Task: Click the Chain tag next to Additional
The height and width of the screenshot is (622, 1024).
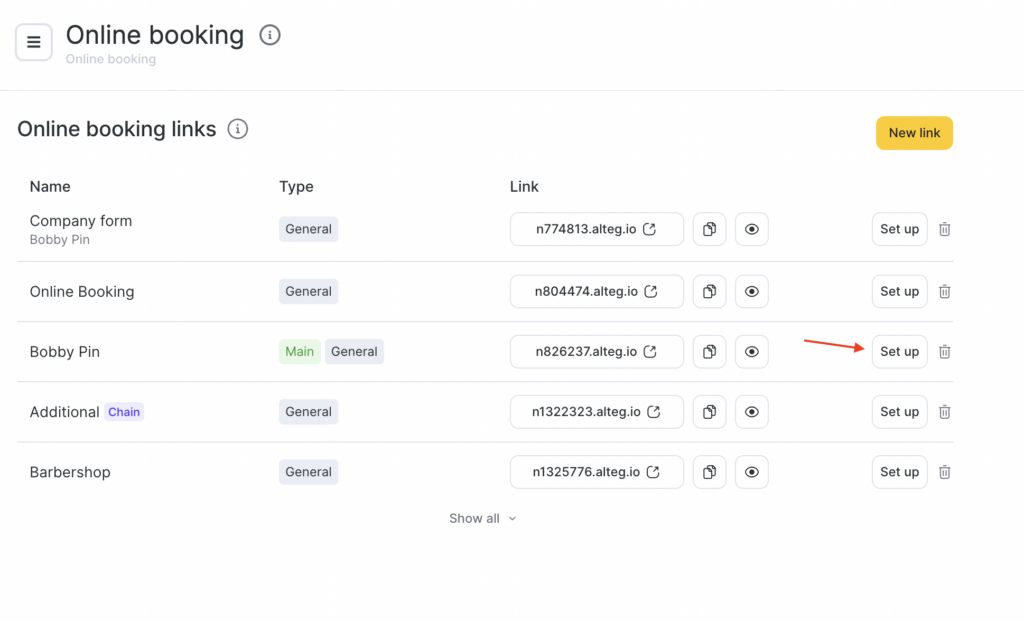Action: (x=124, y=412)
